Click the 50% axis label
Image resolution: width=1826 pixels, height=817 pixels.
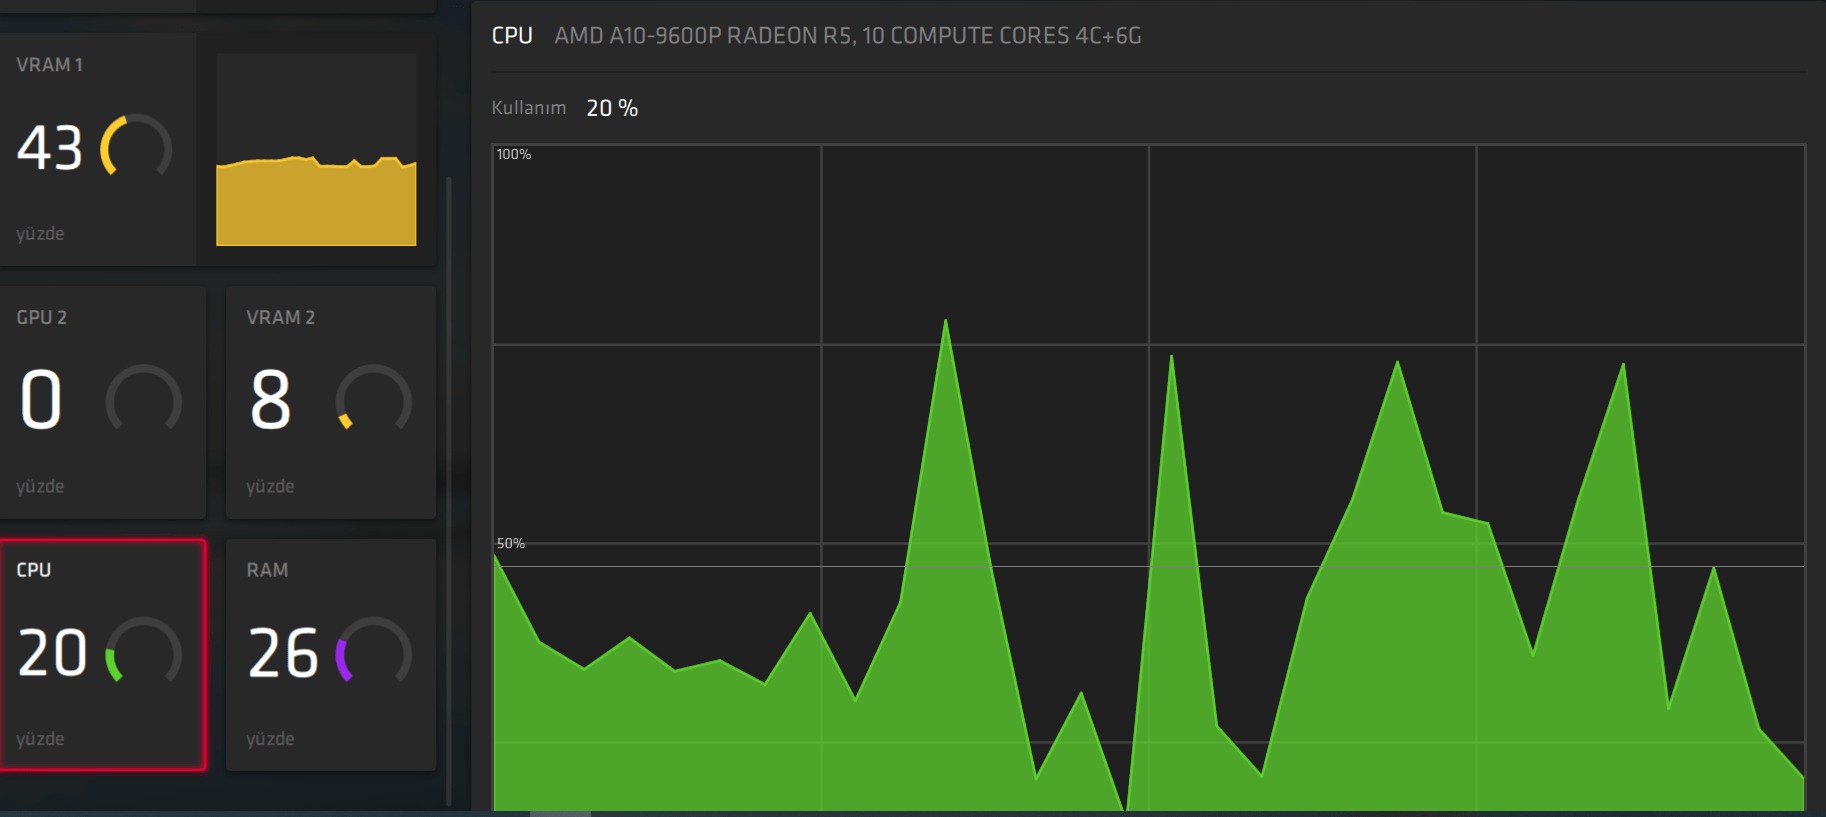(x=511, y=543)
